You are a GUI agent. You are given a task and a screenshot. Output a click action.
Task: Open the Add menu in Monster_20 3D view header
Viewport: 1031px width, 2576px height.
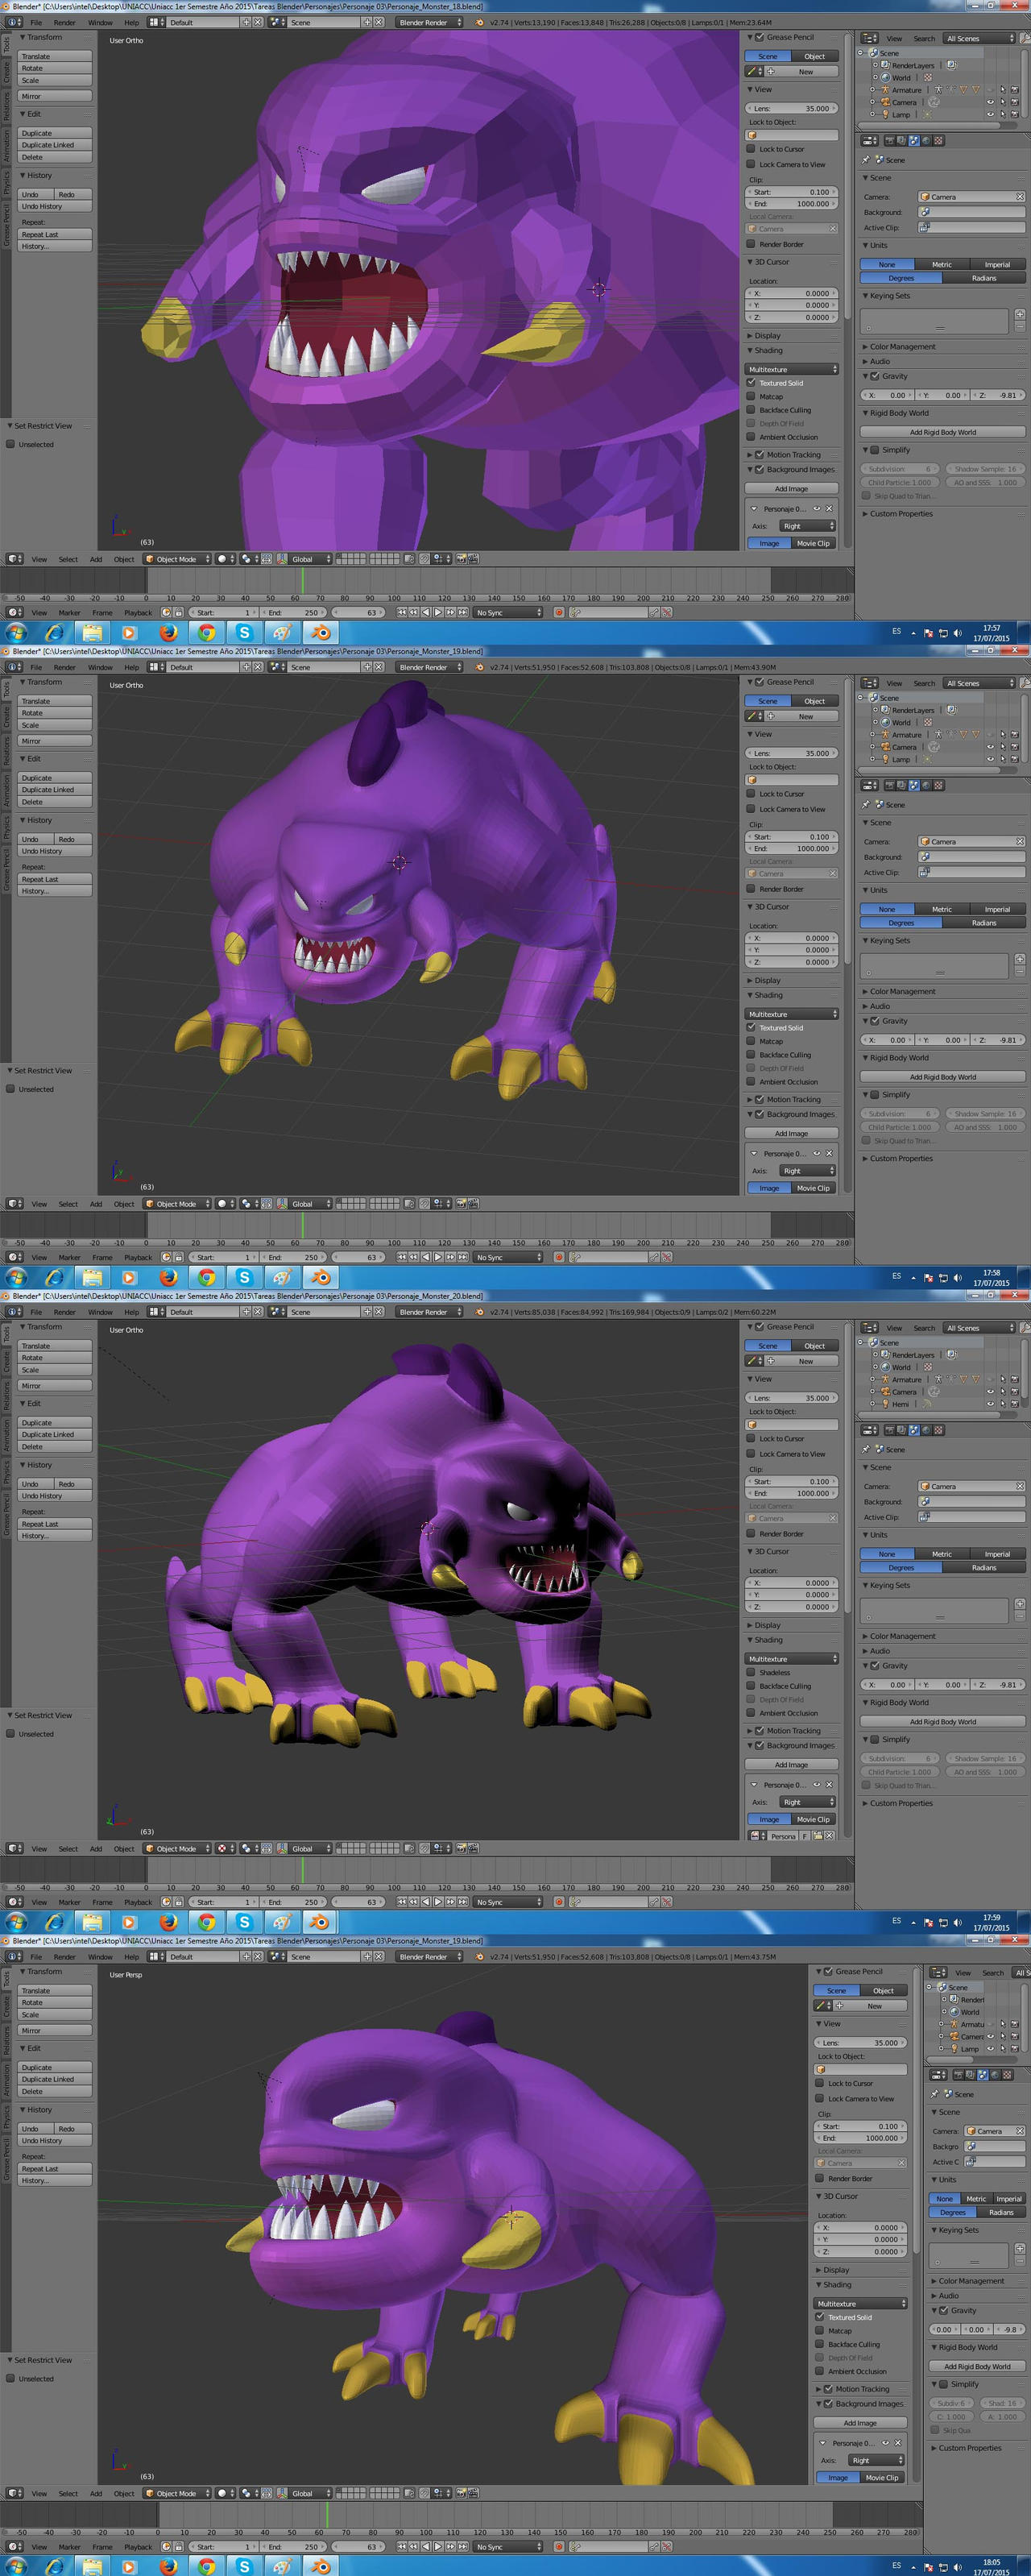(96, 1849)
